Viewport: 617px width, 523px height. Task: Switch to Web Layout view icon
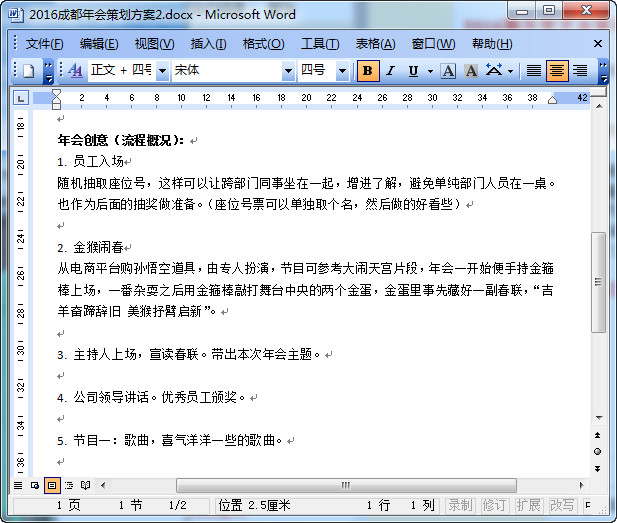pyautogui.click(x=35, y=485)
